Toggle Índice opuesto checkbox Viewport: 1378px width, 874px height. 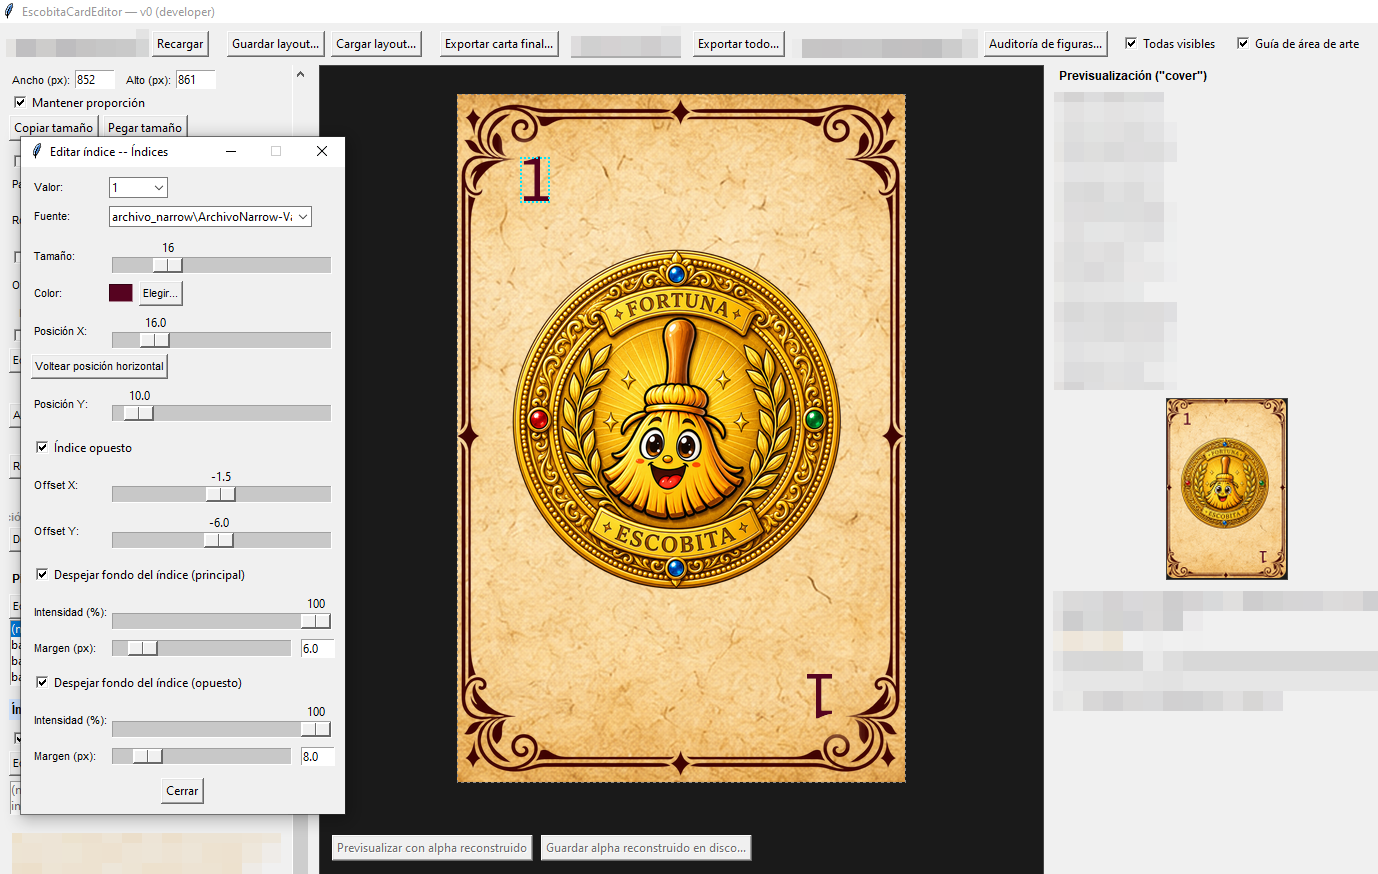pos(42,447)
